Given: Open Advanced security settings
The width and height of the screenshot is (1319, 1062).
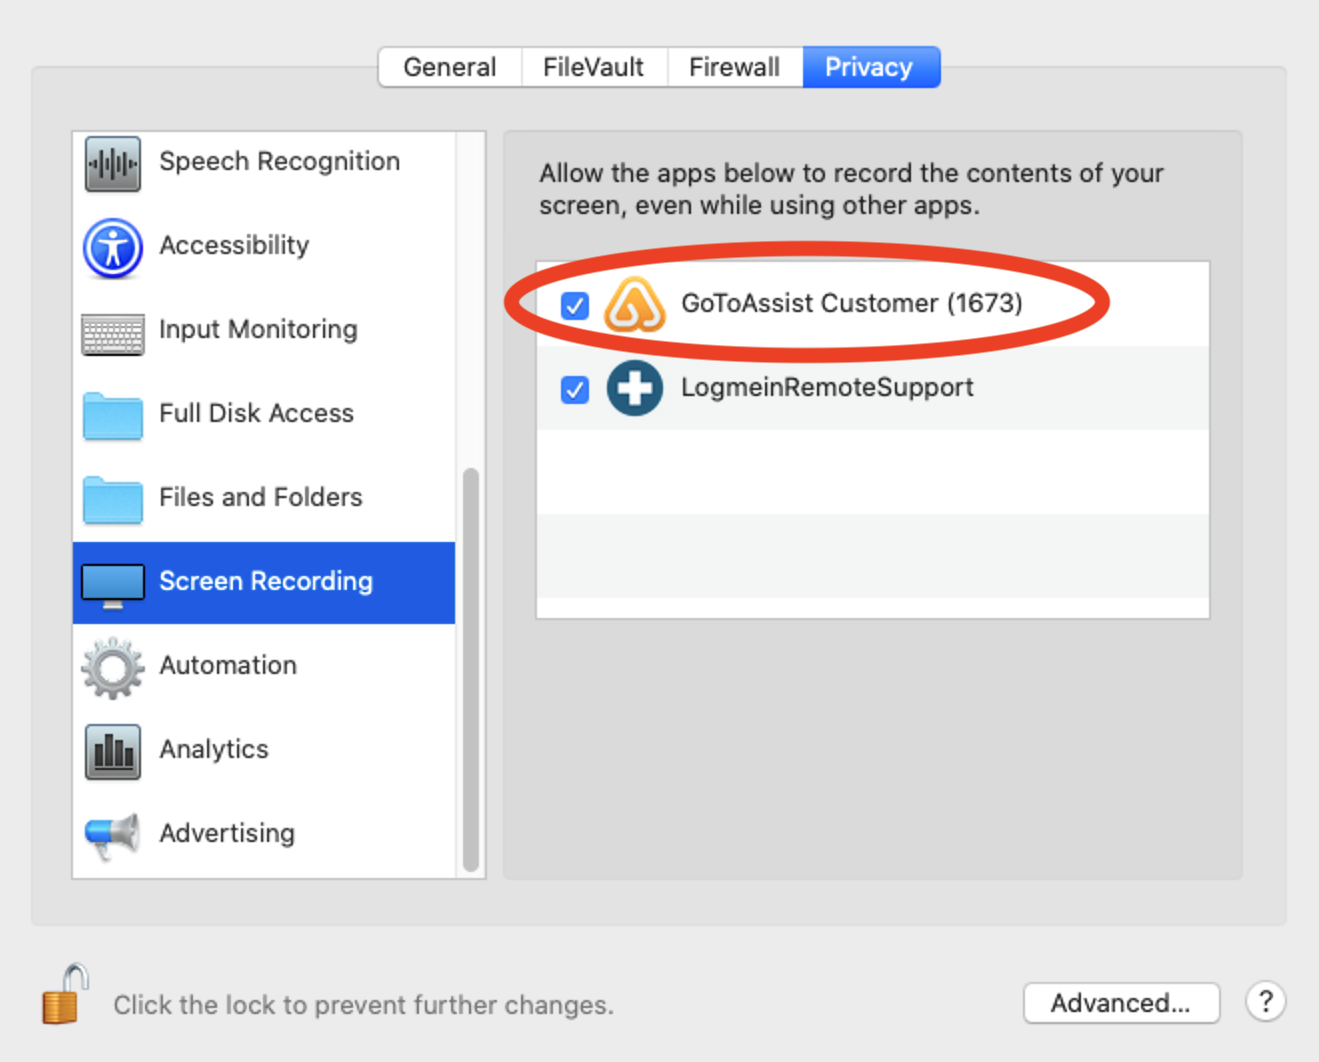Looking at the screenshot, I should tap(1121, 1003).
